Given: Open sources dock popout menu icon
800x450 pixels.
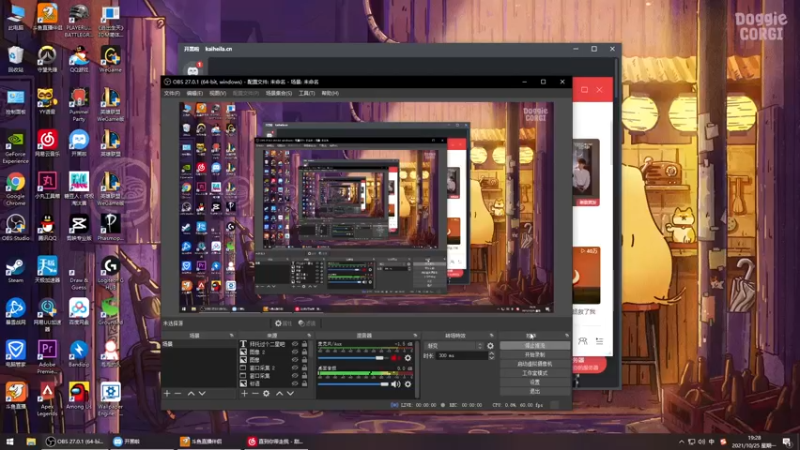Looking at the screenshot, I should (309, 336).
